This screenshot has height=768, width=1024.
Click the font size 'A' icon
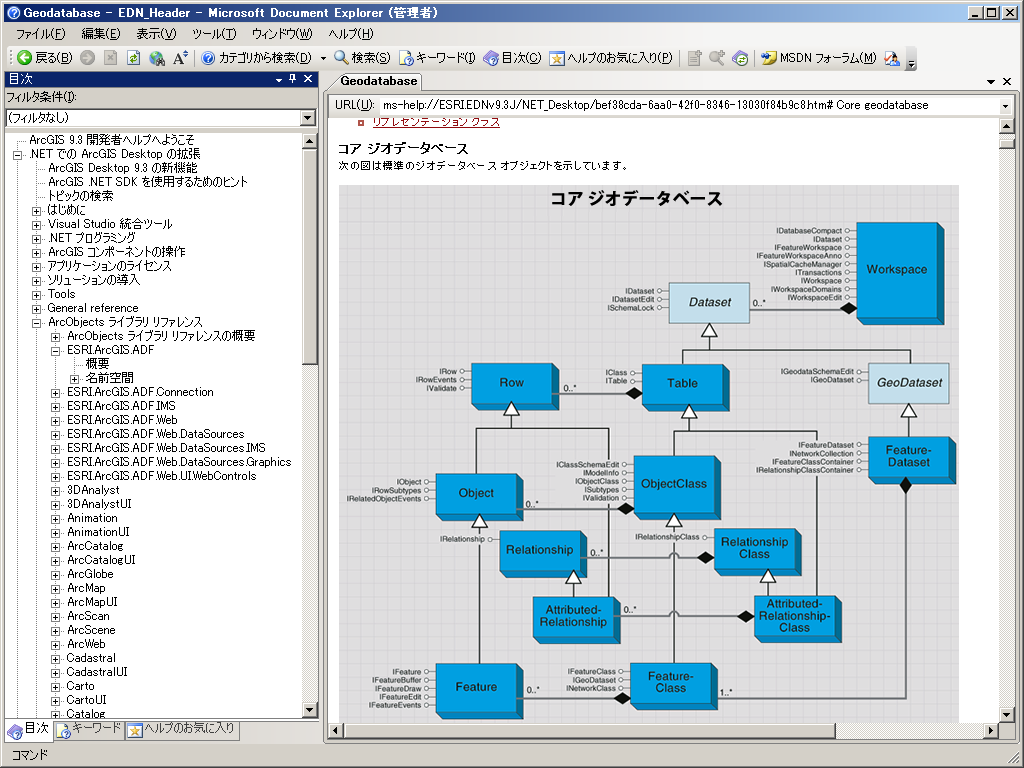[180, 58]
